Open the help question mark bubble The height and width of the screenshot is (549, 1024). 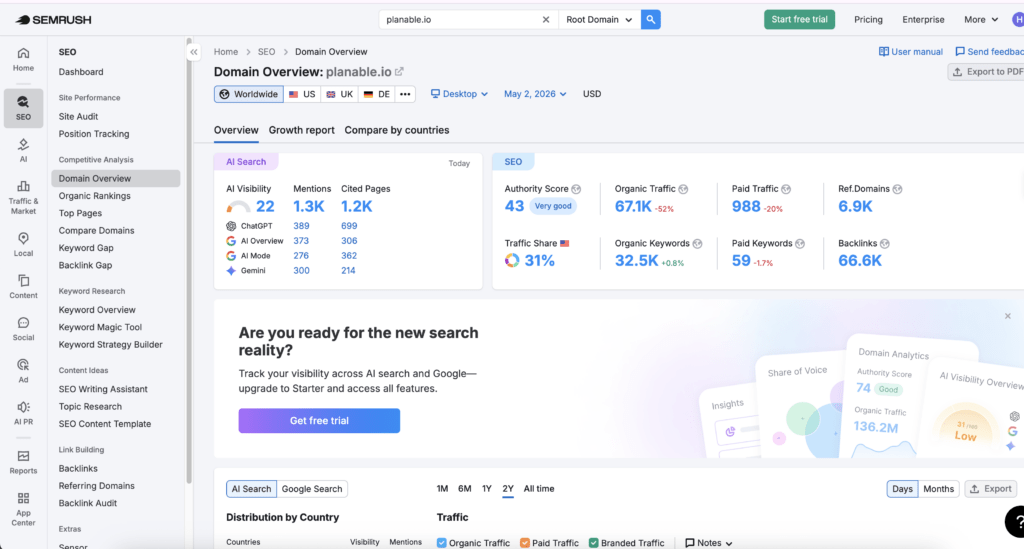tap(1016, 522)
